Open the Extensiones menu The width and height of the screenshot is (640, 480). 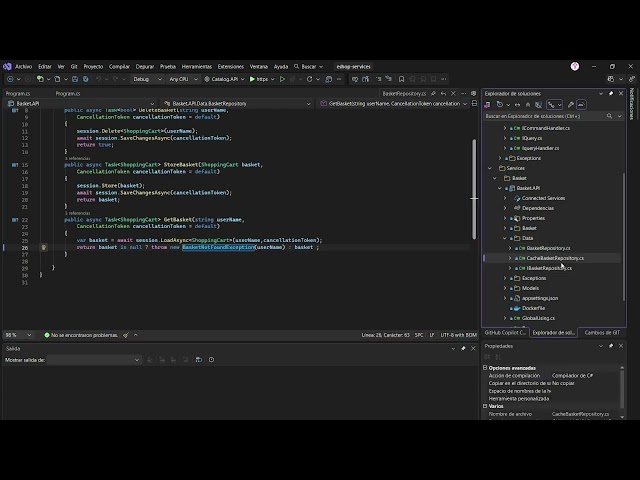231,67
